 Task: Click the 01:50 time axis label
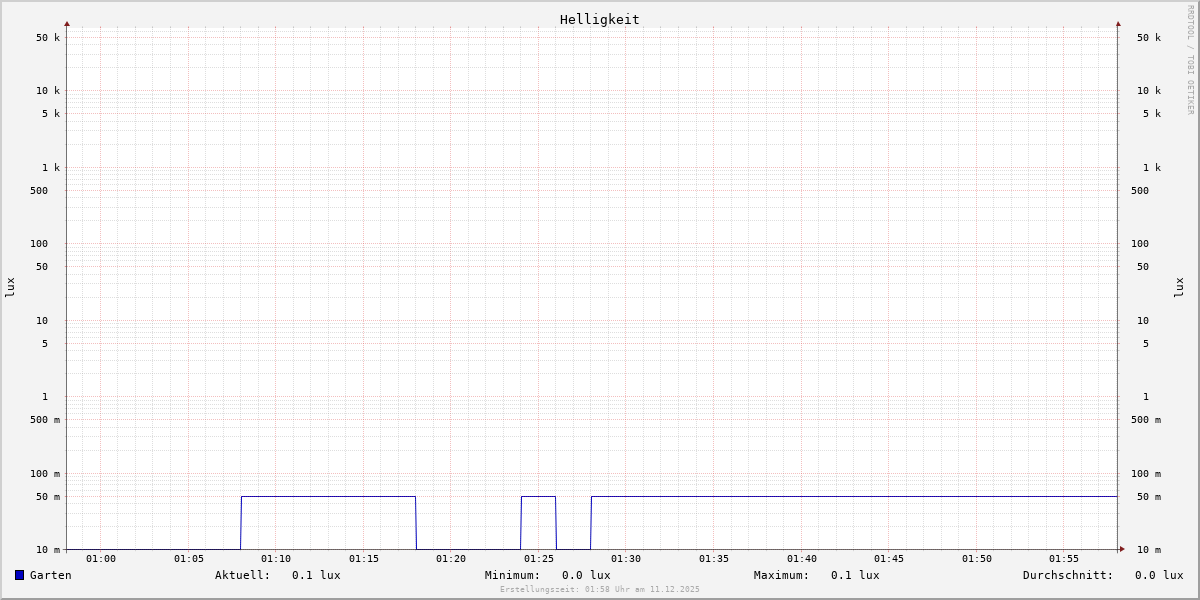point(977,559)
